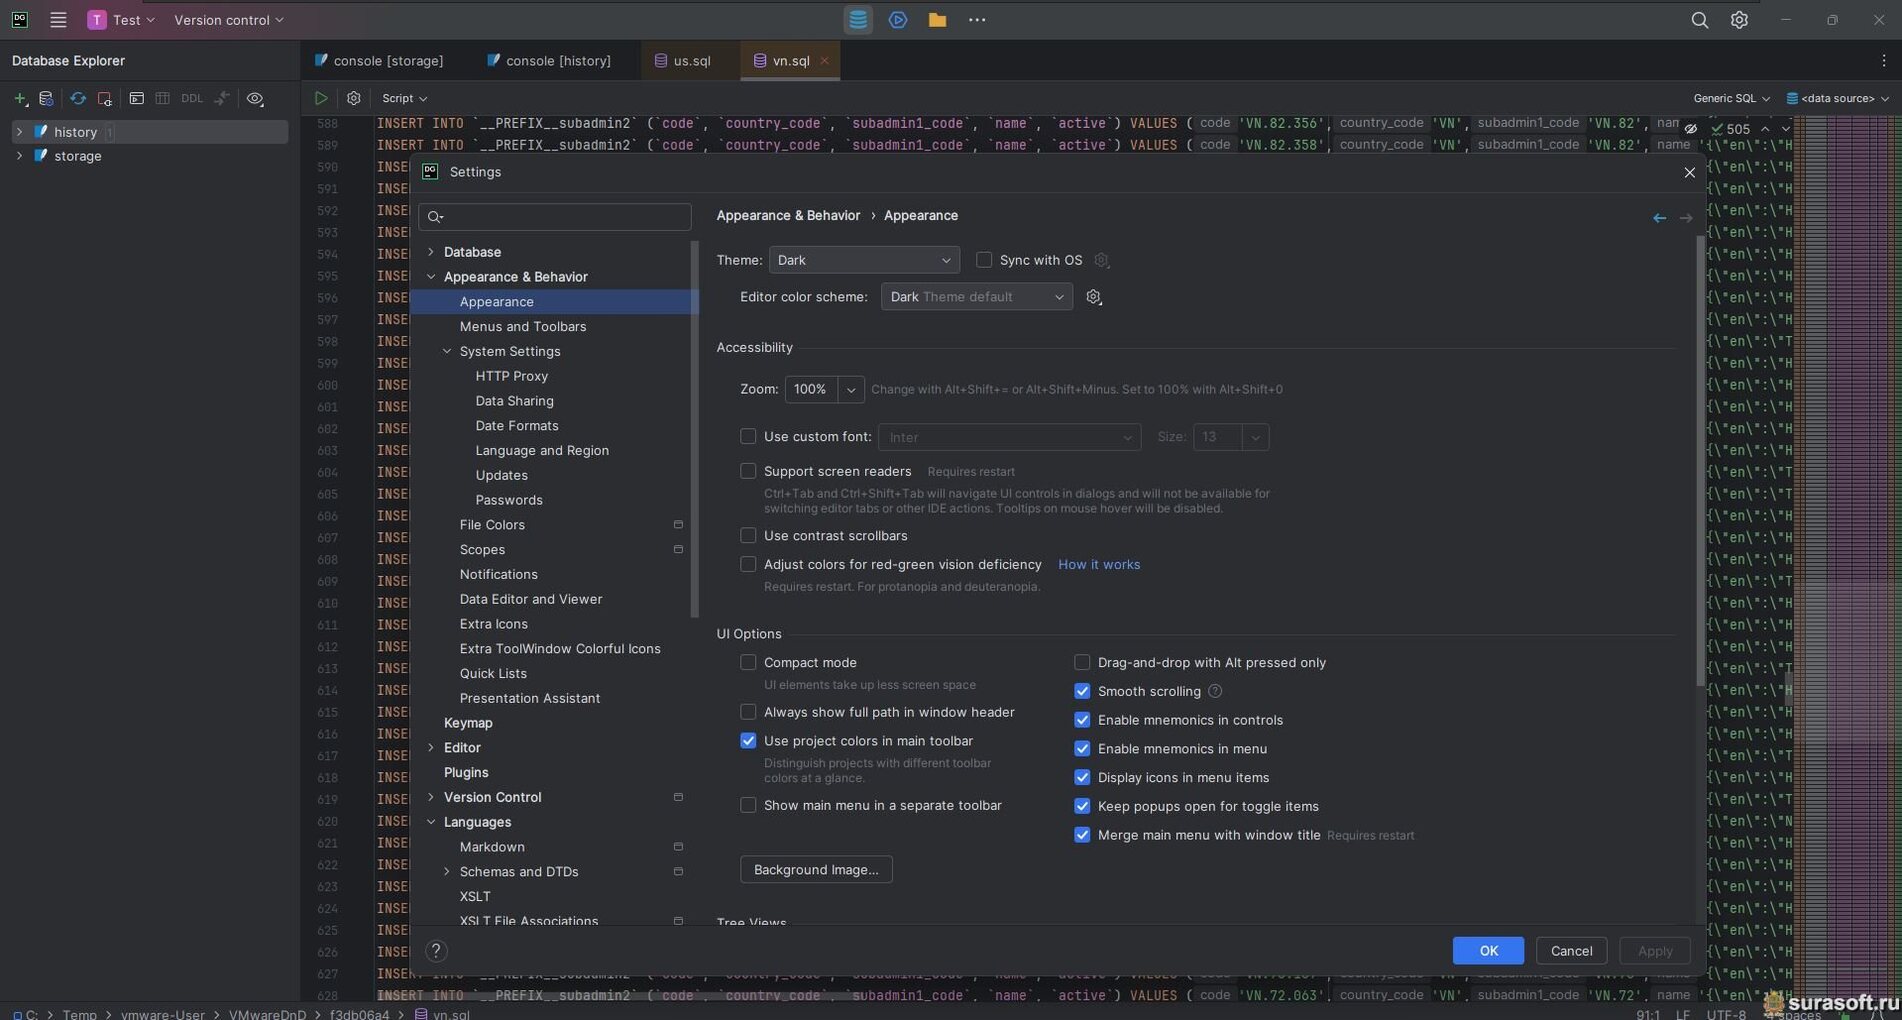Expand the history data source tree node
The height and width of the screenshot is (1020, 1902).
19,132
